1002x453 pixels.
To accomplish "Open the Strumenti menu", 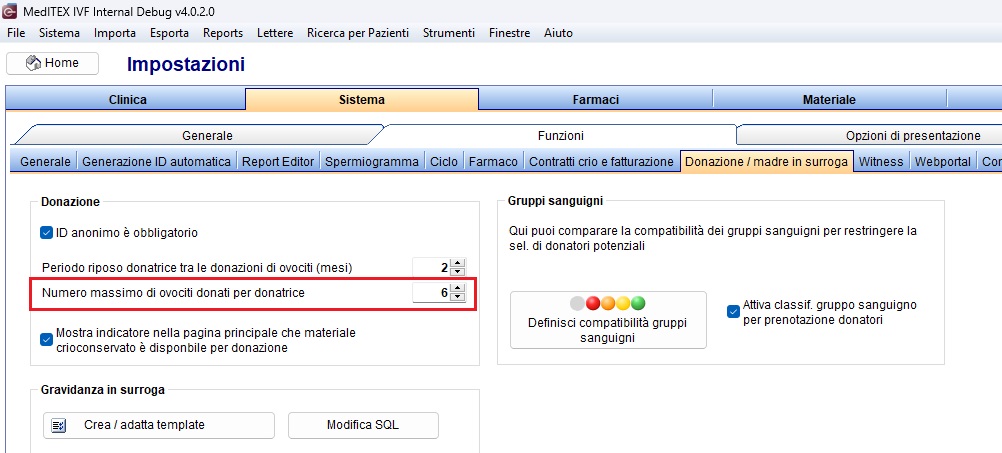I will [x=449, y=33].
